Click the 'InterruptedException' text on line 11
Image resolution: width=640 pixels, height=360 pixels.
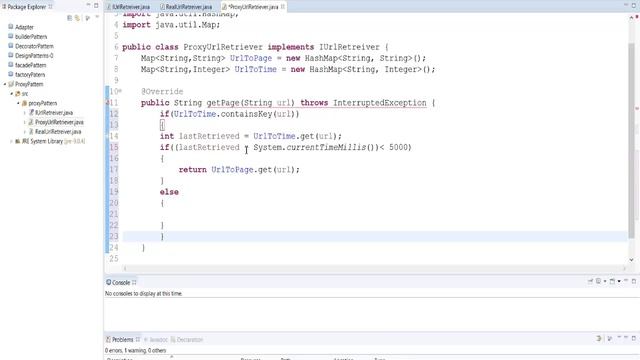pos(380,103)
